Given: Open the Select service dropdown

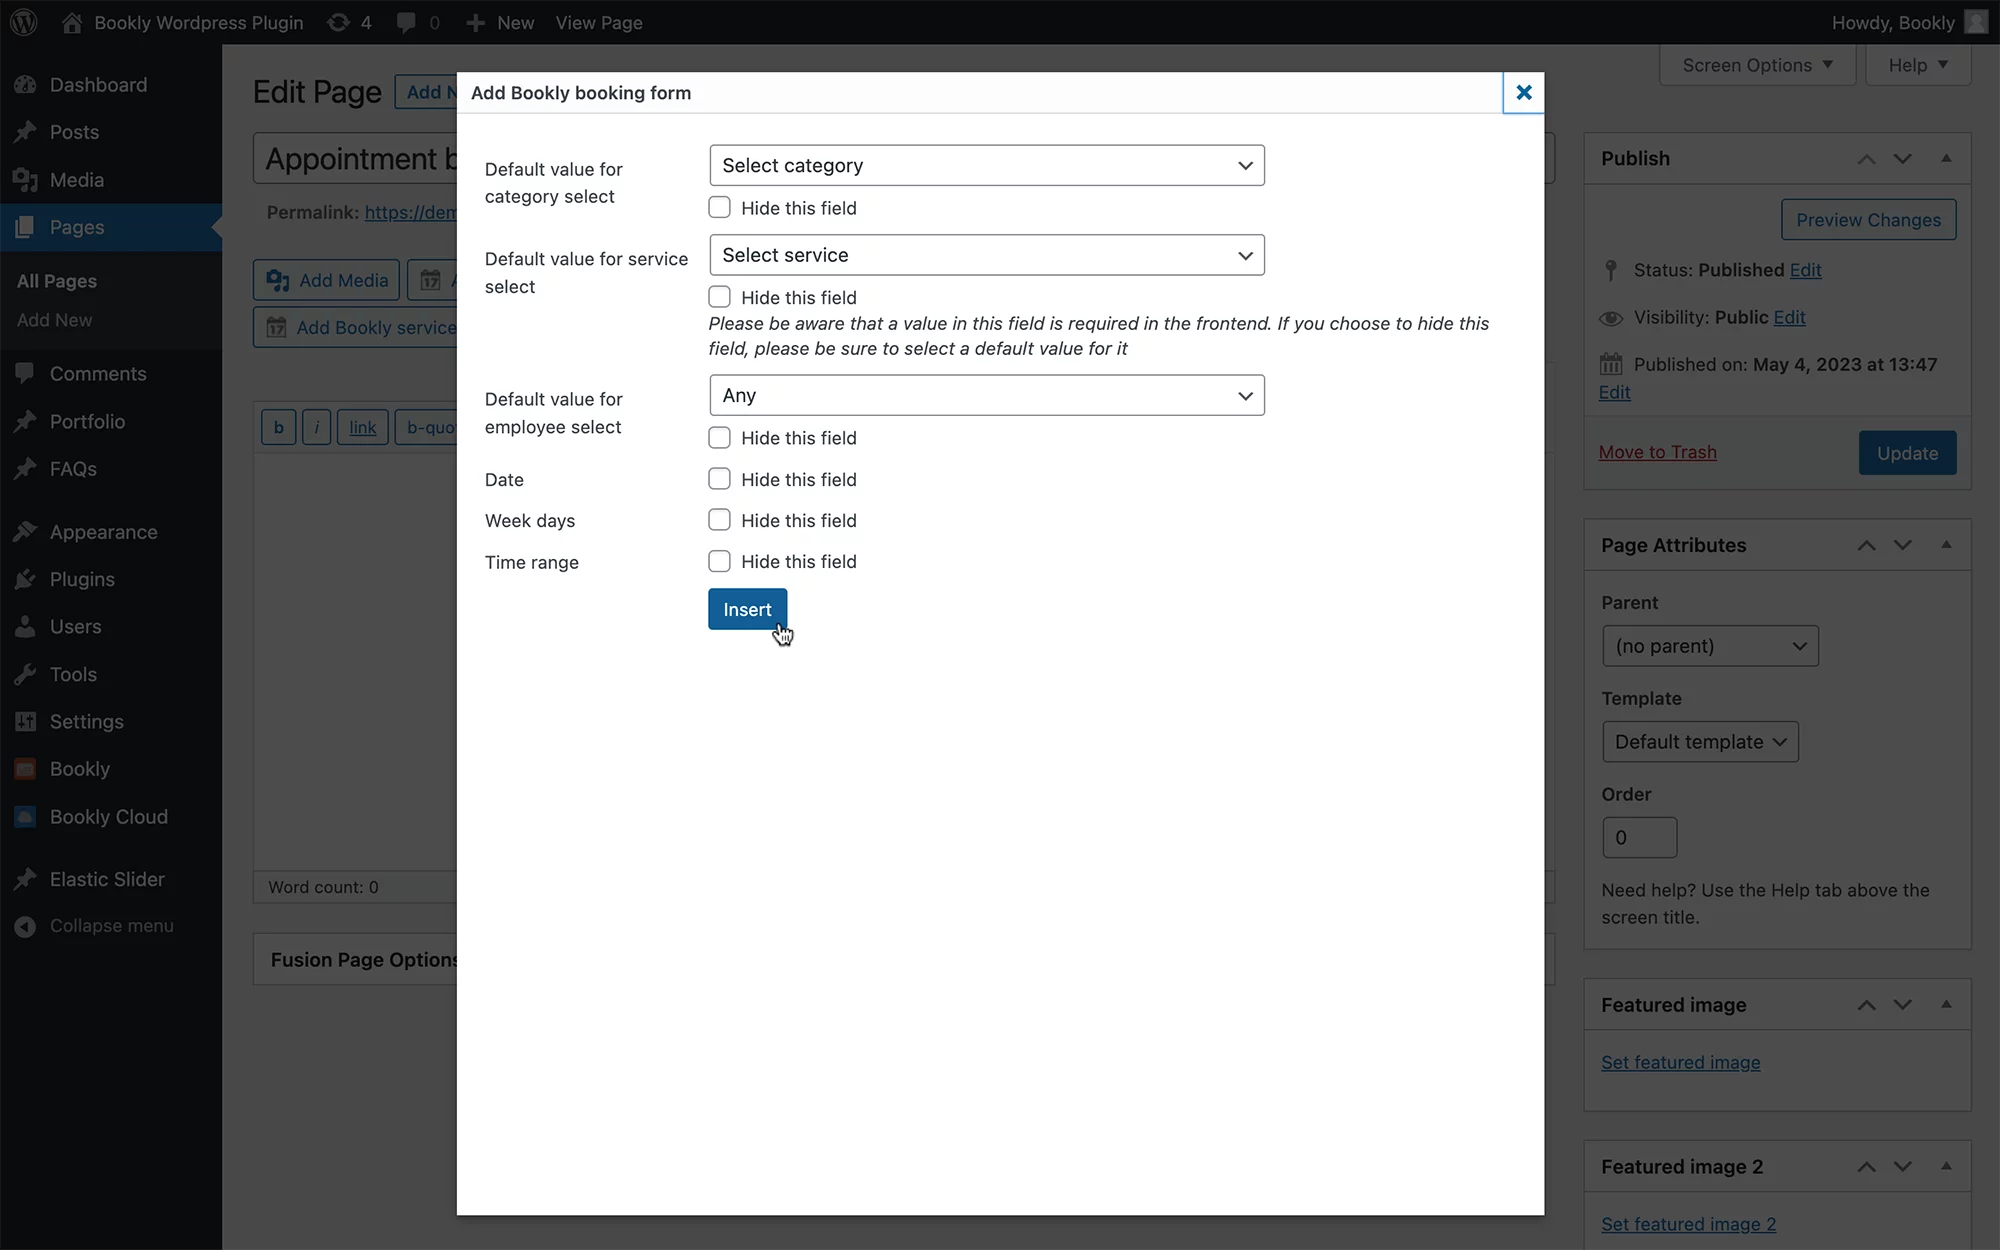Looking at the screenshot, I should click(987, 255).
